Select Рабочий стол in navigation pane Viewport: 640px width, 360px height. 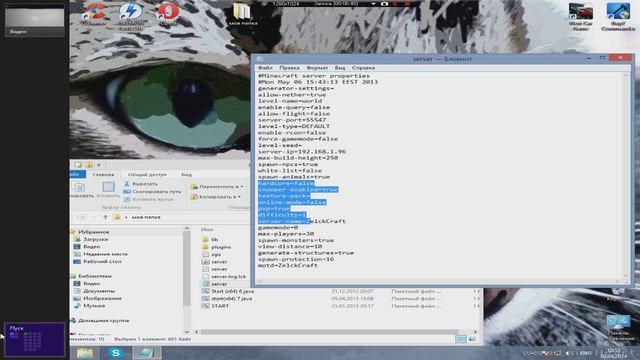click(x=102, y=261)
